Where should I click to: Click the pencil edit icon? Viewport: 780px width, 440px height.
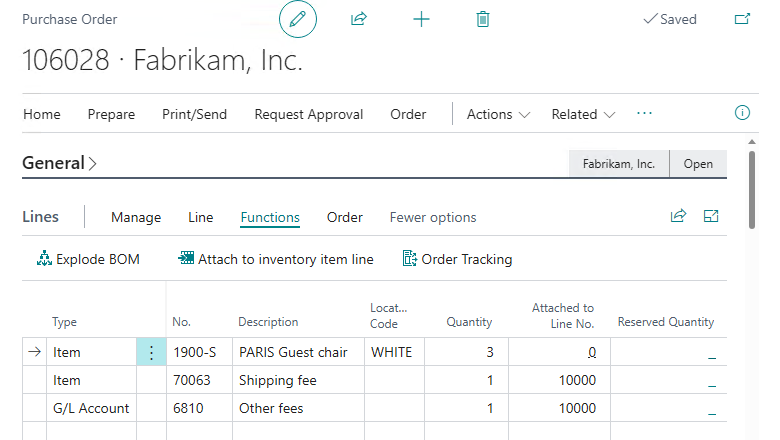tap(297, 19)
